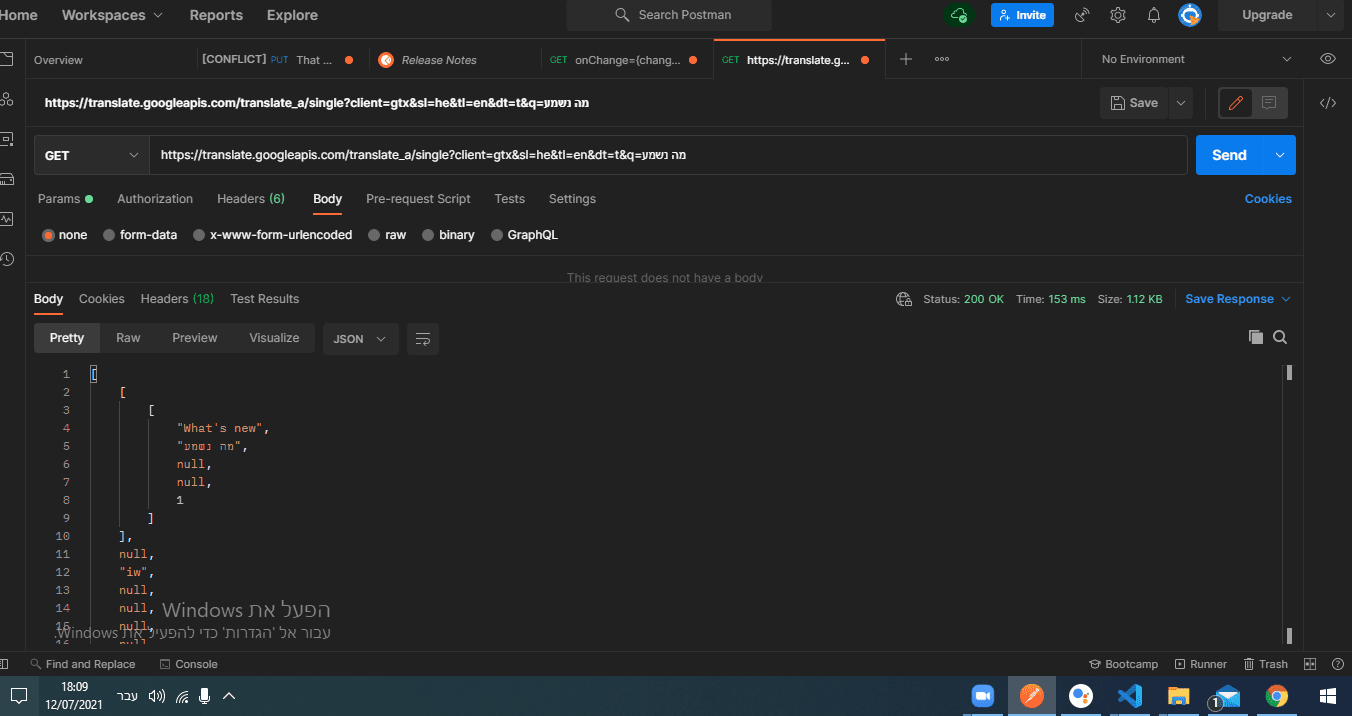Switch to the Tests tab

(509, 199)
